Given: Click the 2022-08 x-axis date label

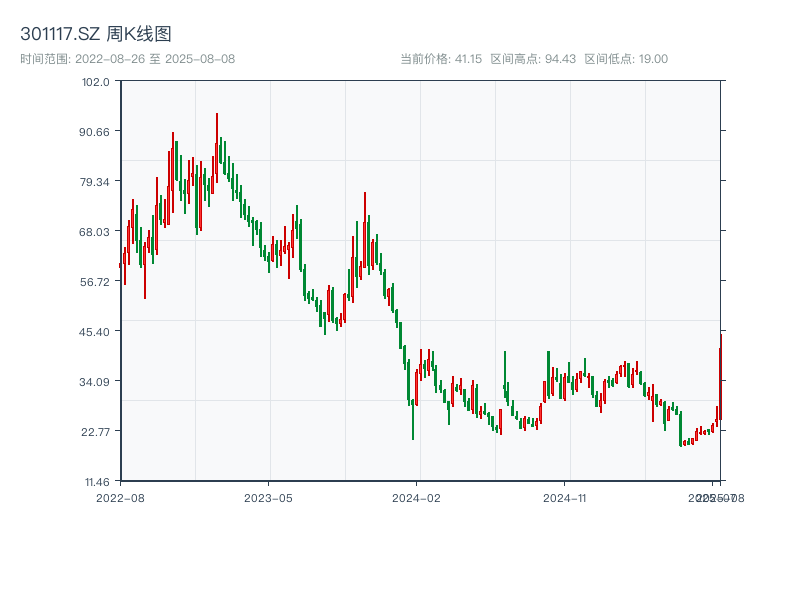Looking at the screenshot, I should click(120, 496).
